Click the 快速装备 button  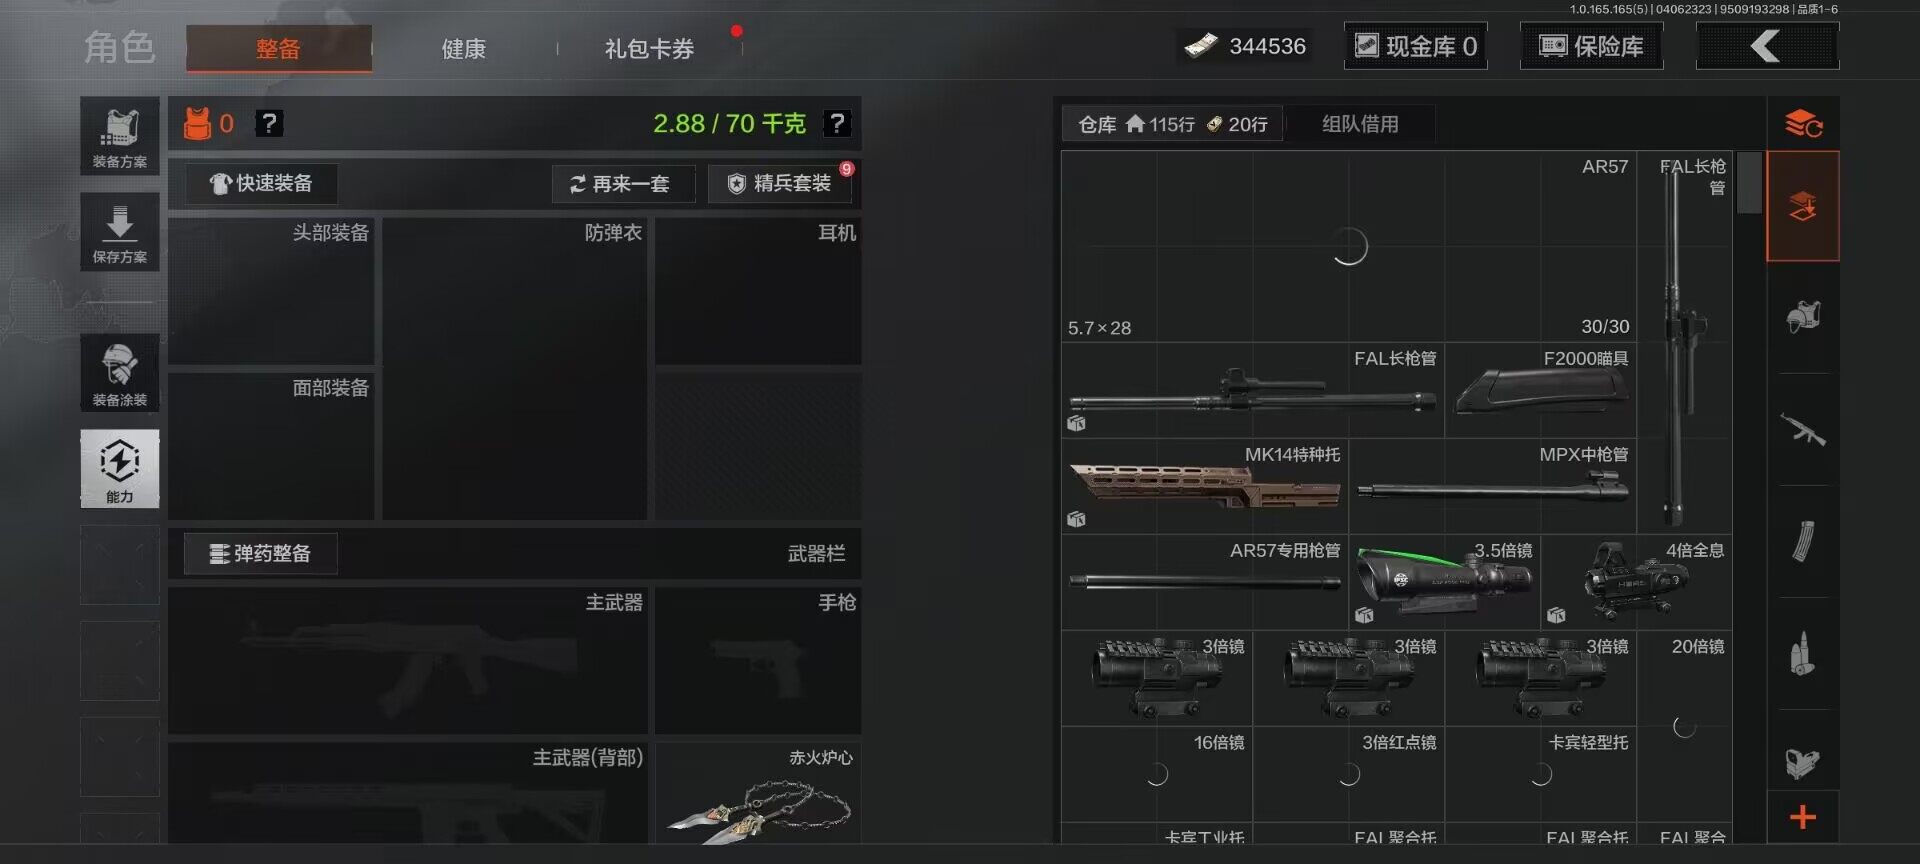tap(261, 184)
